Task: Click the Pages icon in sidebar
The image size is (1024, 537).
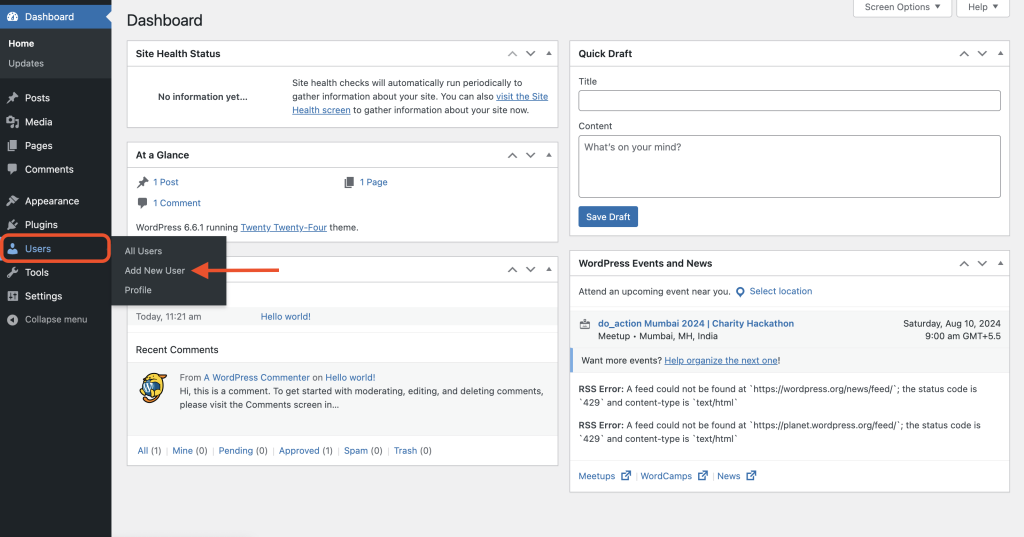Action: tap(12, 146)
